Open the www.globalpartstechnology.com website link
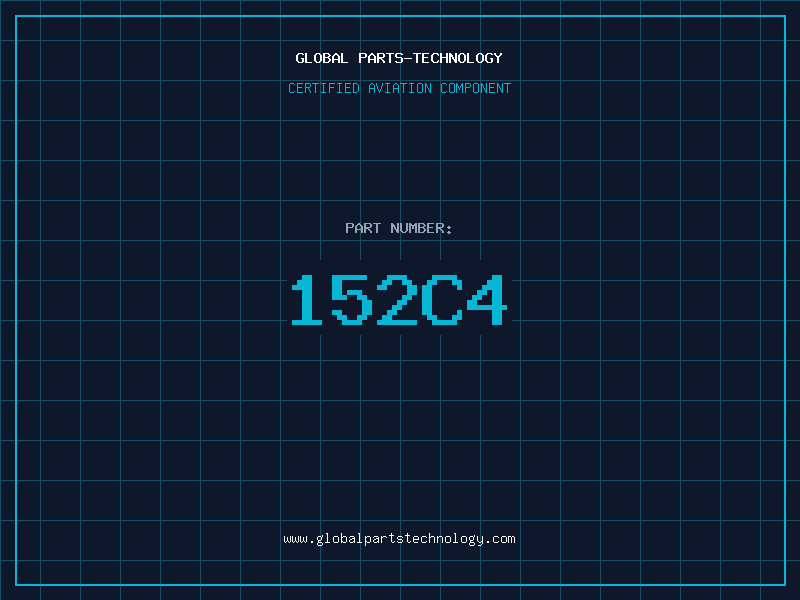The image size is (800, 600). coord(399,539)
